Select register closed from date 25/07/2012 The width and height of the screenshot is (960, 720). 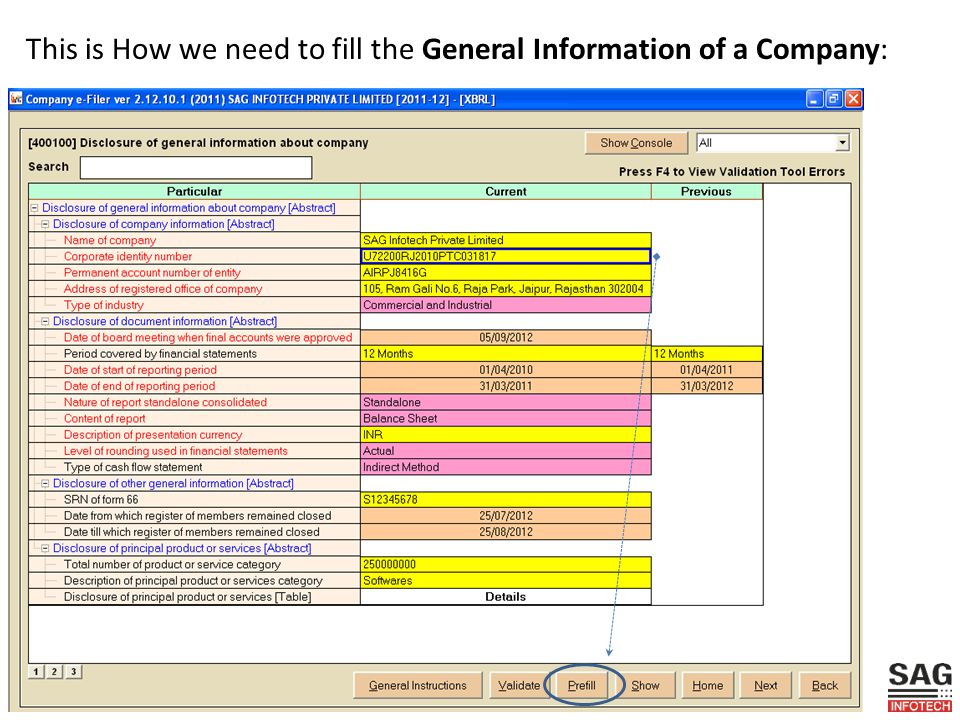(x=506, y=516)
